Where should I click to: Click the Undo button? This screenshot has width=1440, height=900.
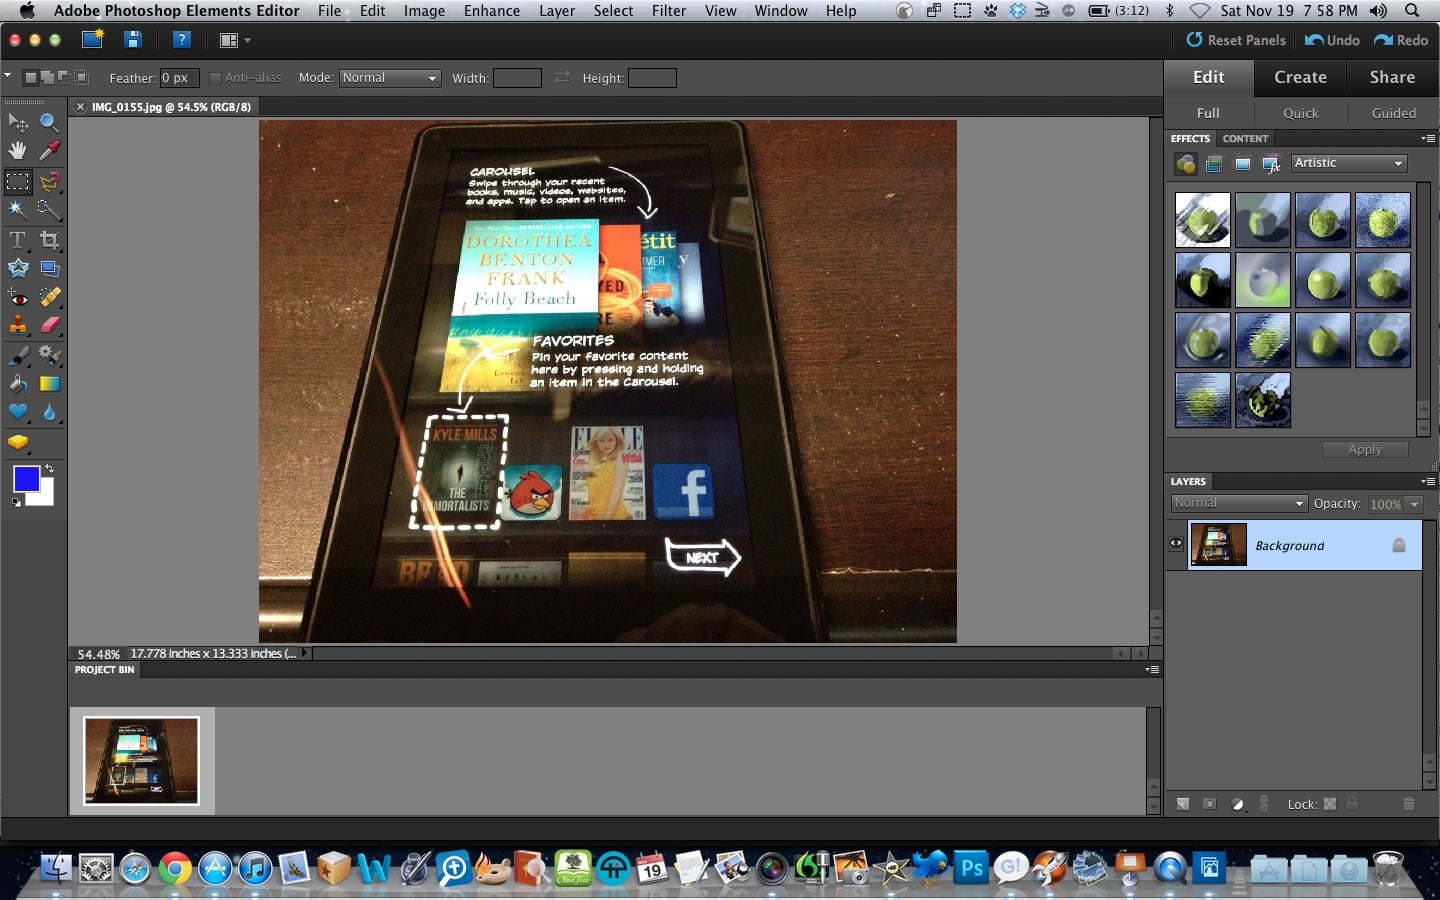coord(1332,40)
